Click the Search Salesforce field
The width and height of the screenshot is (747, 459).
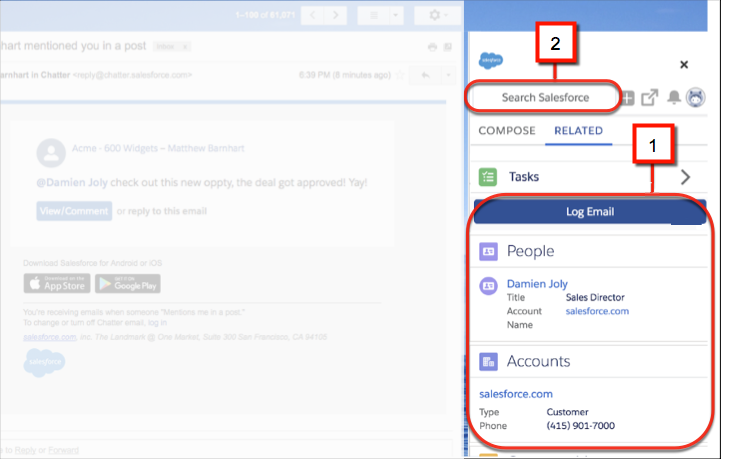(x=545, y=97)
